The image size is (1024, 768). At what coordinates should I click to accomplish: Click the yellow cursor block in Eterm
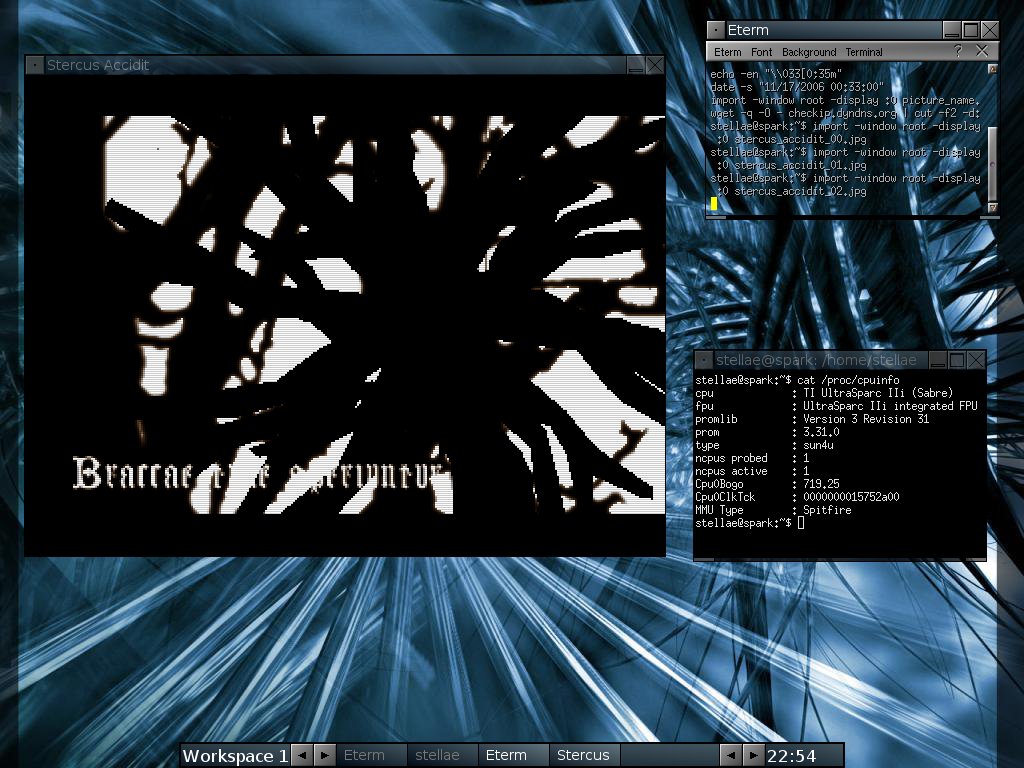(714, 204)
